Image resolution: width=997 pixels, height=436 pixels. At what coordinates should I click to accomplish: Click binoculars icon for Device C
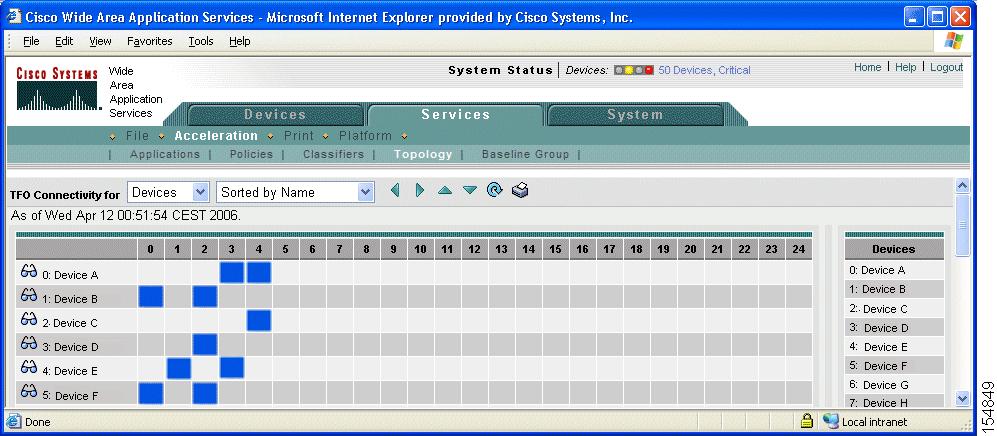coord(29,319)
